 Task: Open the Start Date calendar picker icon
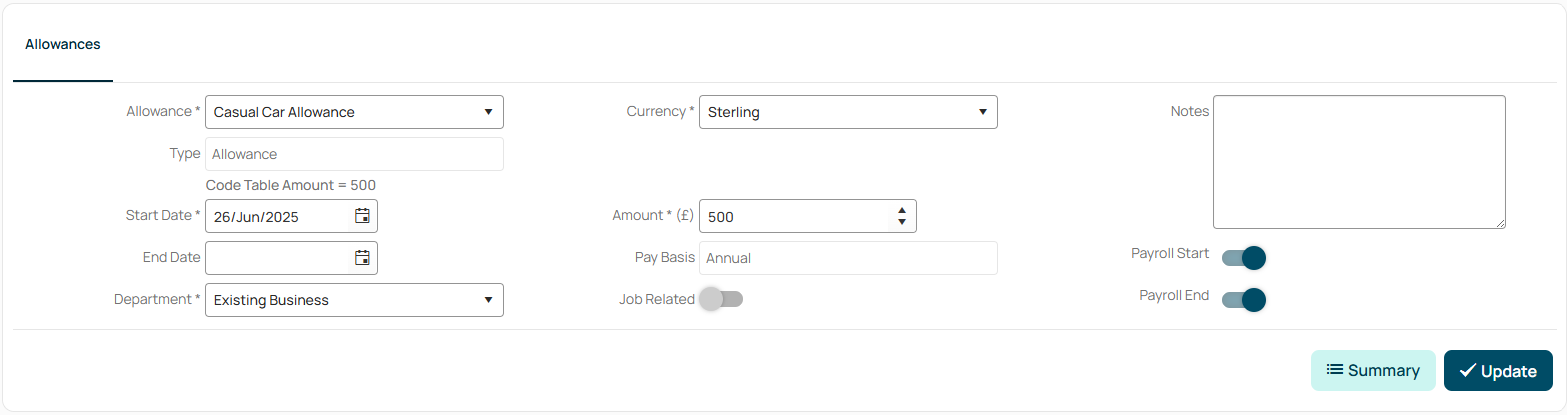point(362,216)
